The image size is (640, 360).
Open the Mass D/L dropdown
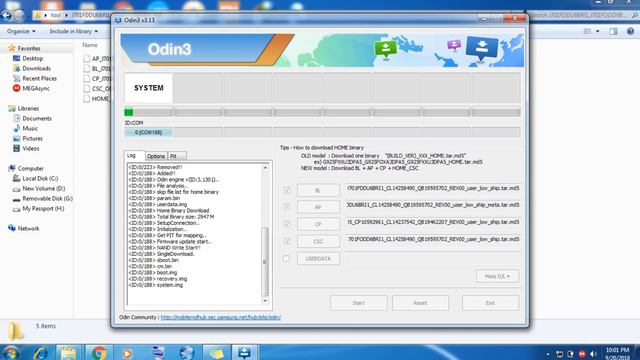(x=497, y=276)
